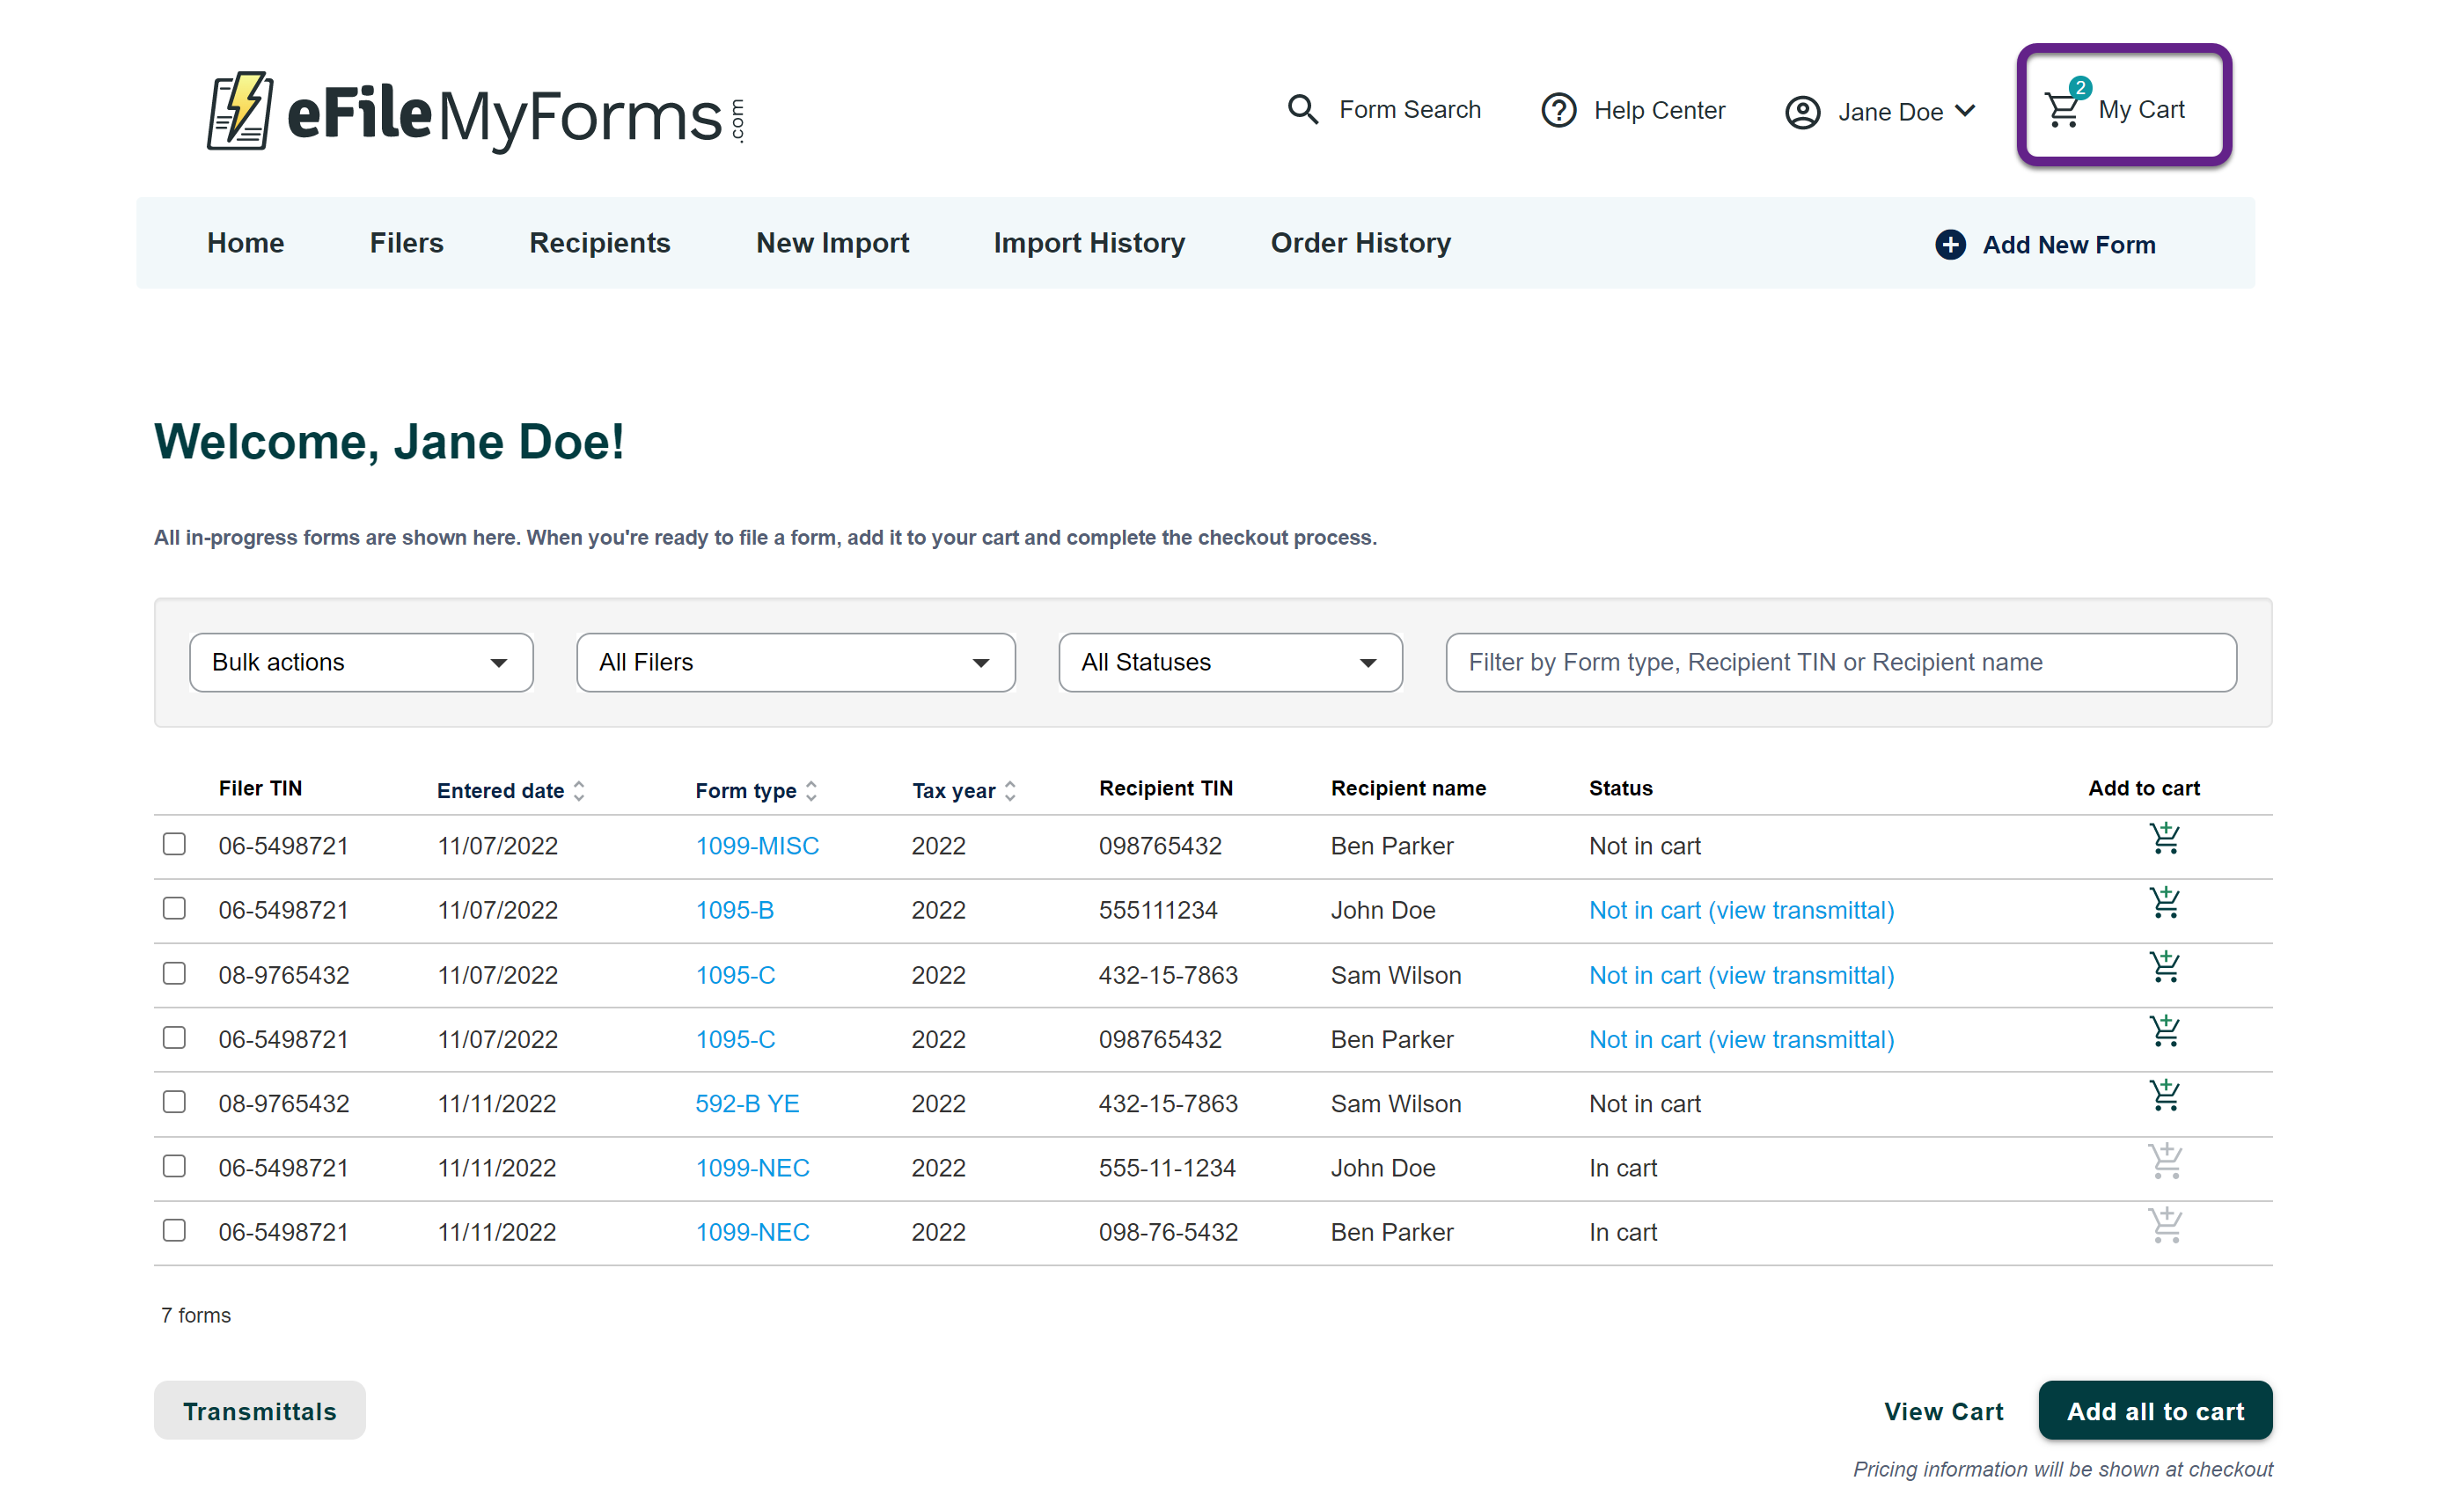Expand the All Filers dropdown
Image resolution: width=2464 pixels, height=1510 pixels.
795,662
